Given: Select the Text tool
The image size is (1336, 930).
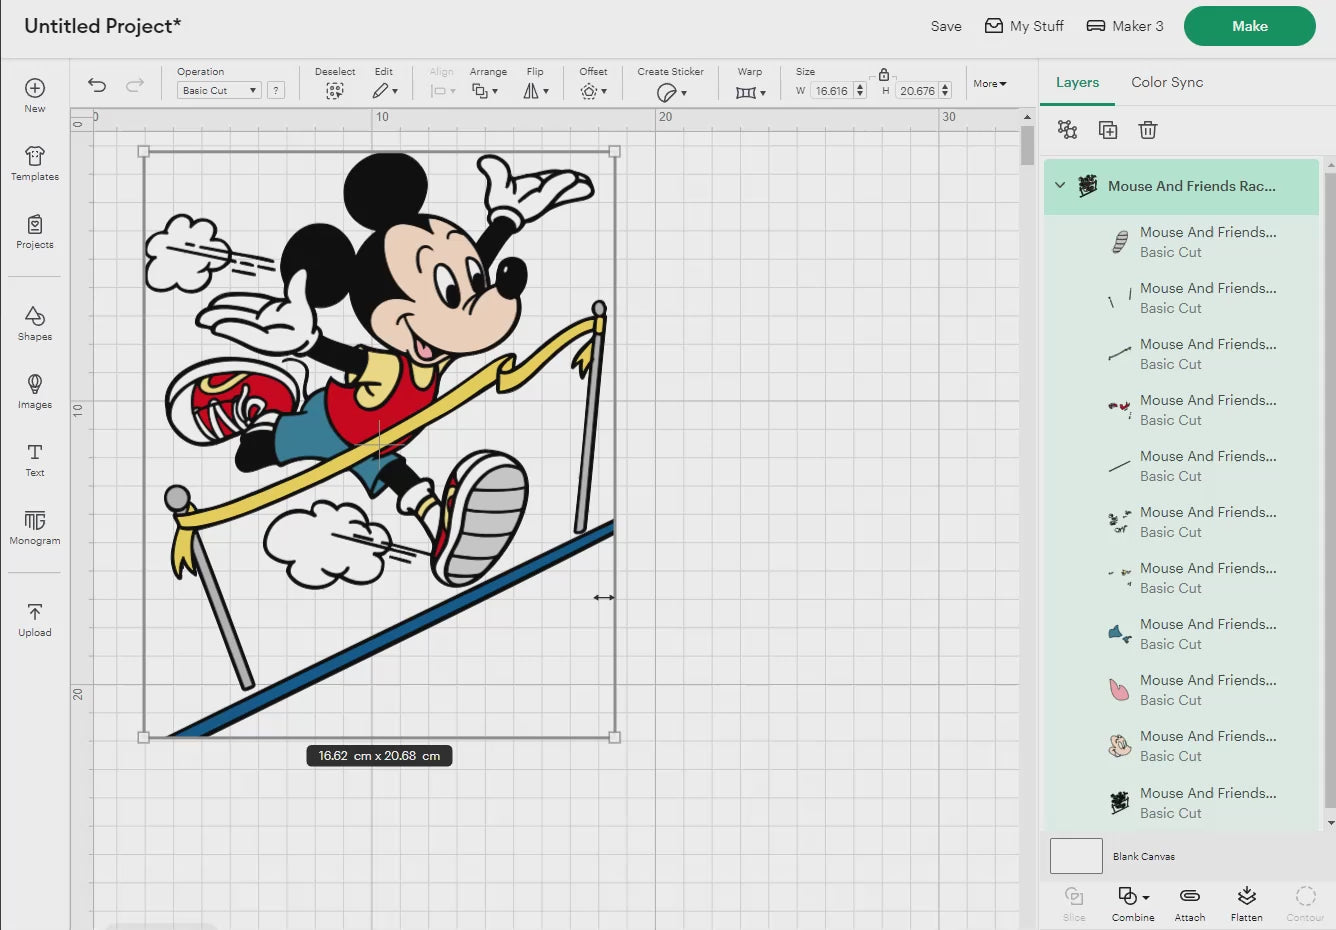Looking at the screenshot, I should pos(35,459).
